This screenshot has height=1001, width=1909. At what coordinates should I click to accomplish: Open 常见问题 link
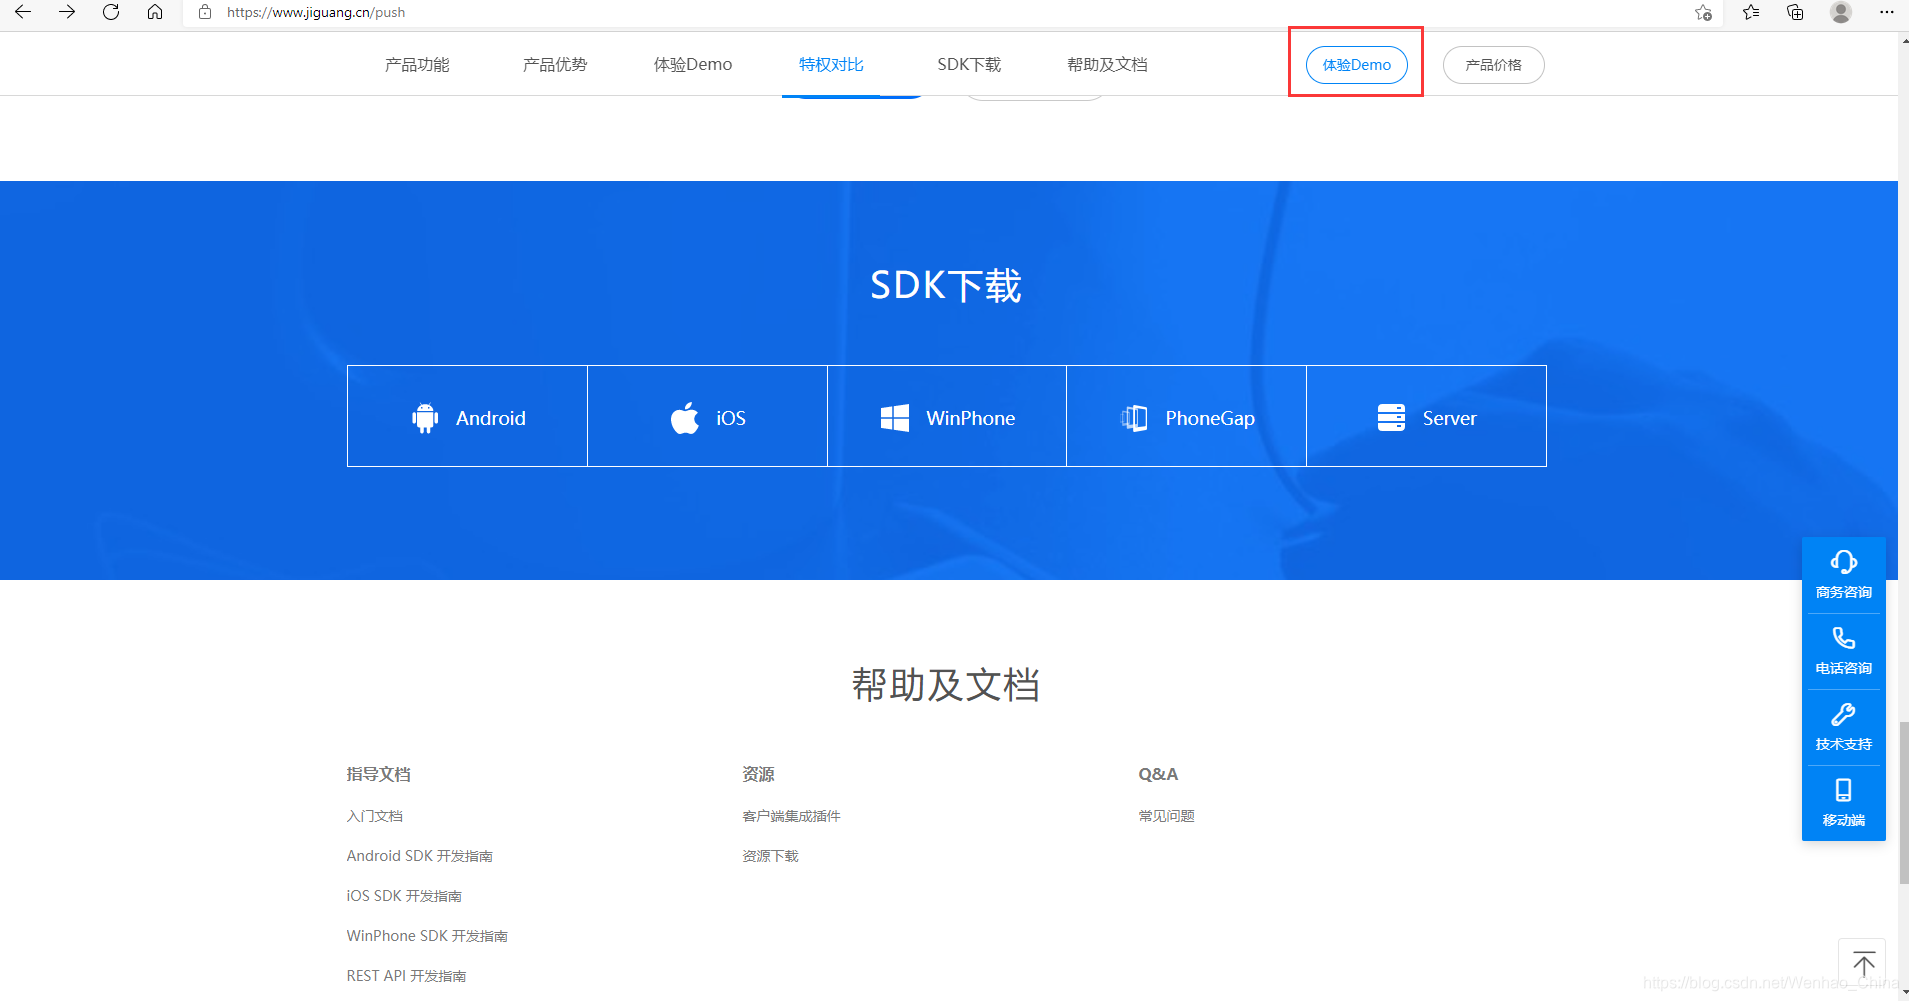1166,816
